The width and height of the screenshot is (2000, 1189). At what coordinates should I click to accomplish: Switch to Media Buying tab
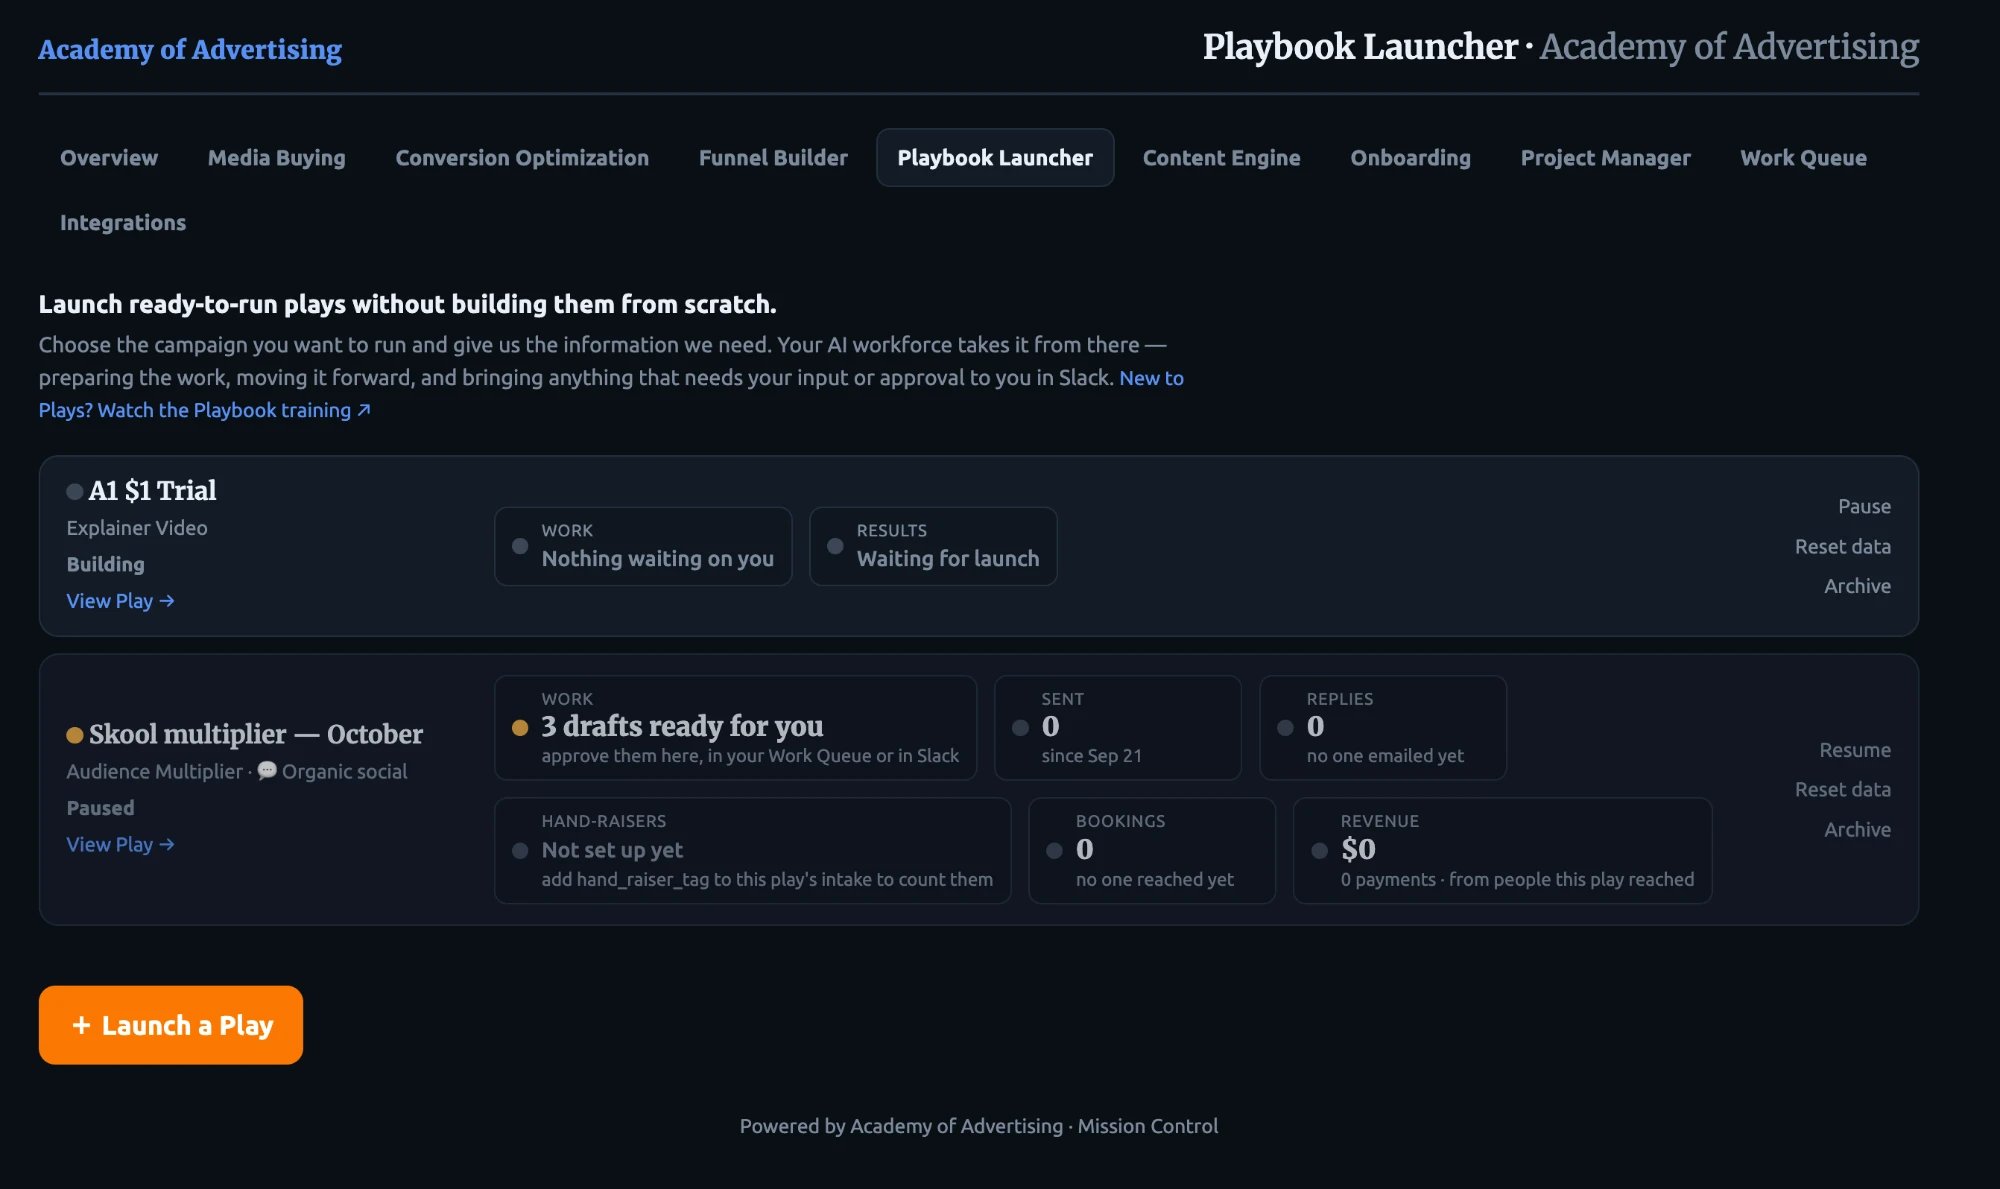pos(276,158)
